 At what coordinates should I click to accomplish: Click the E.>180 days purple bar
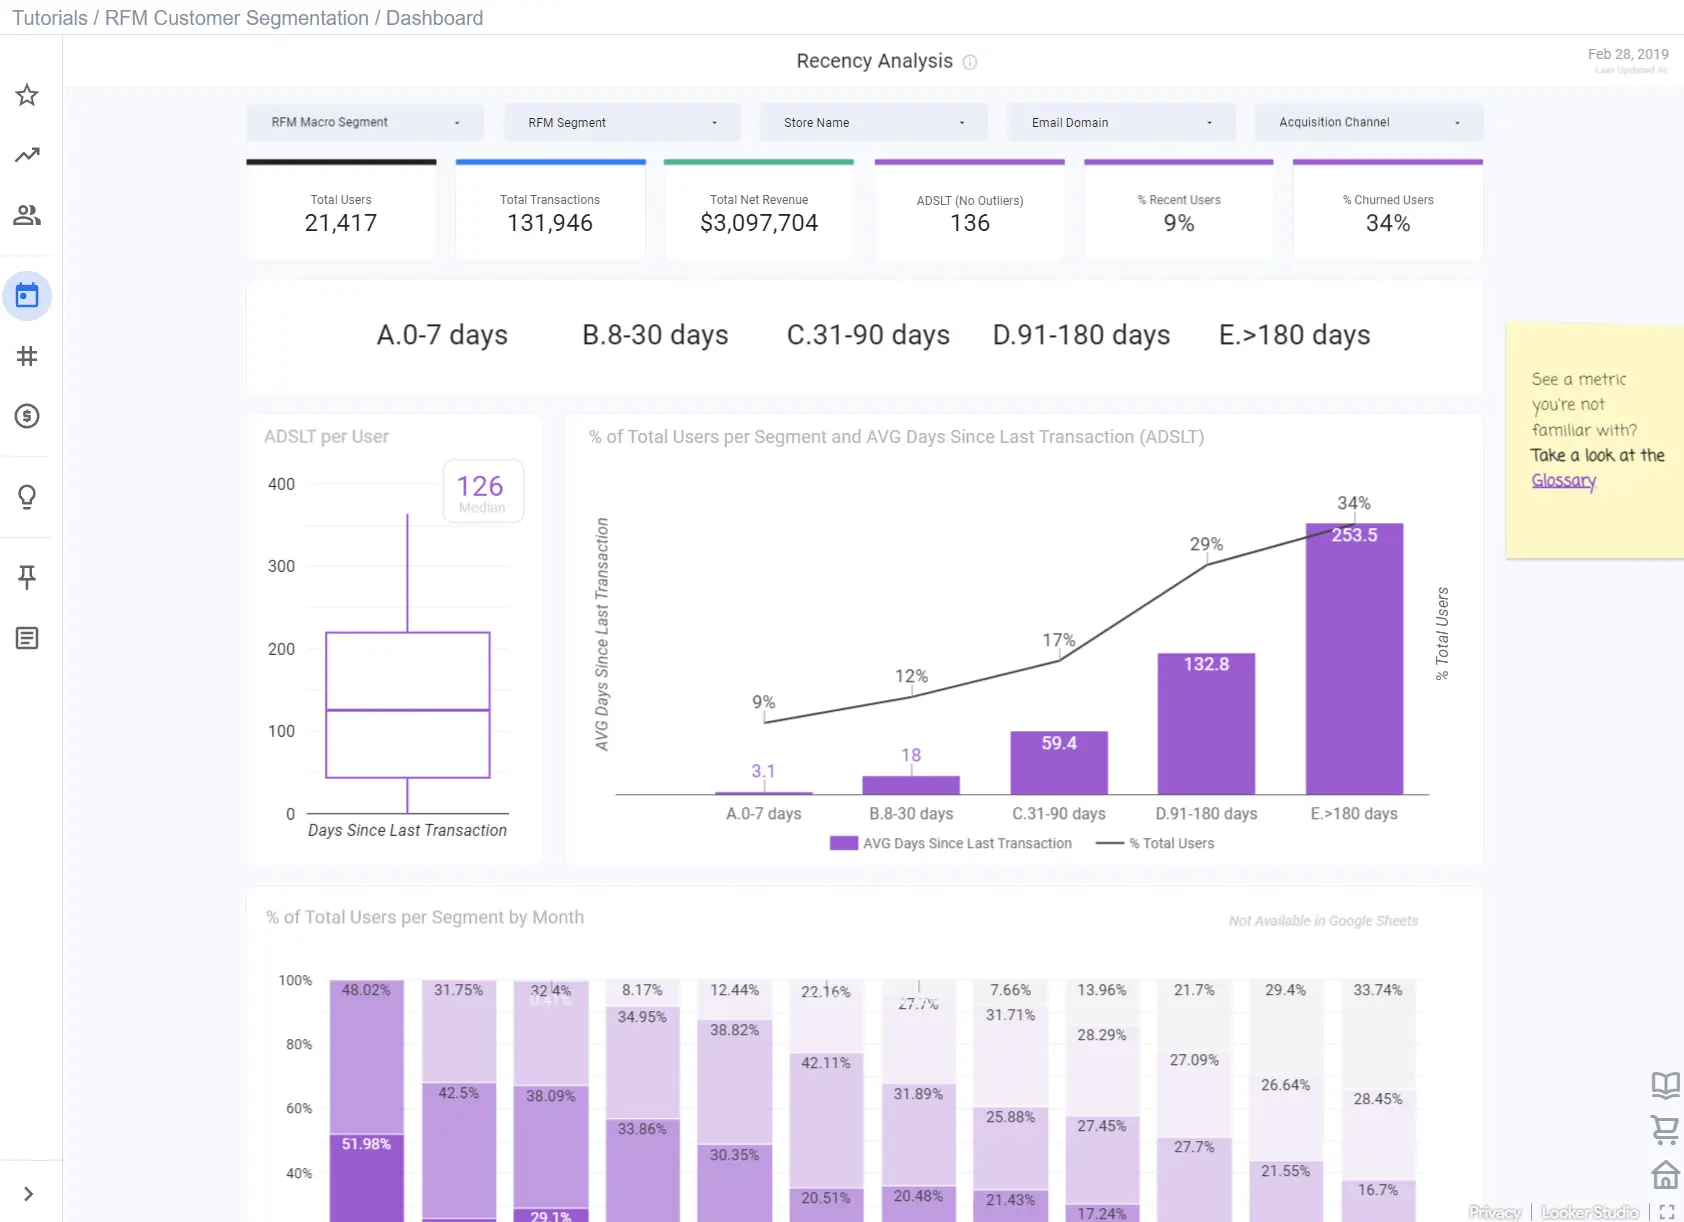click(1354, 659)
